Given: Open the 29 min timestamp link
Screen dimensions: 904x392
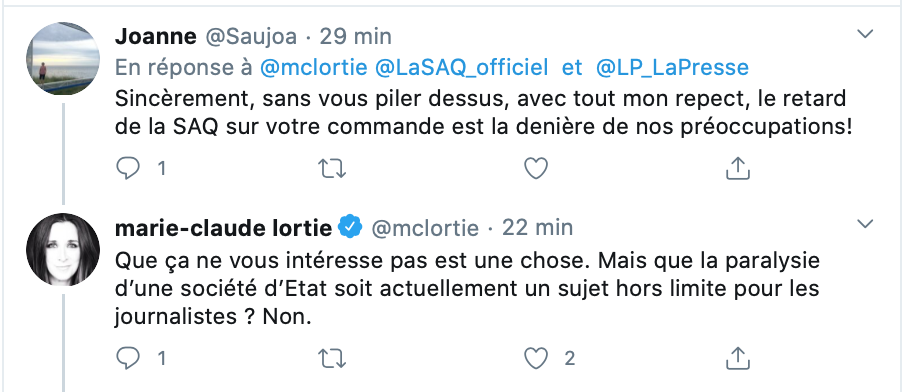Looking at the screenshot, I should click(355, 36).
